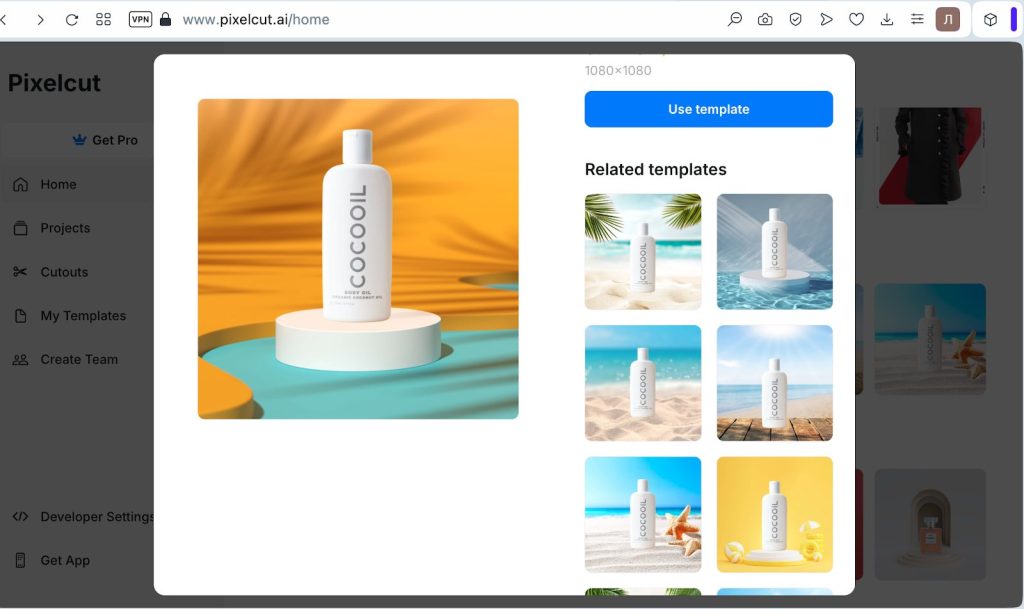
Task: Open Developer Settings in the sidebar
Action: click(97, 516)
